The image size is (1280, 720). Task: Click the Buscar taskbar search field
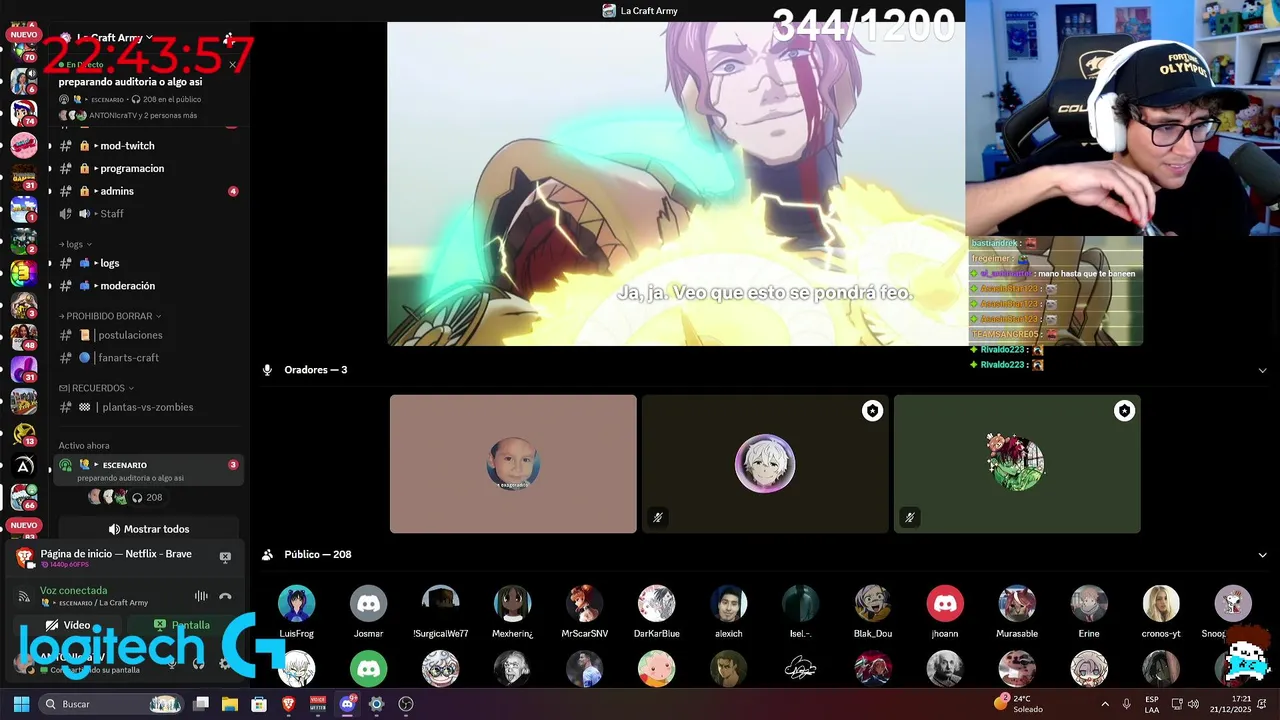(111, 704)
